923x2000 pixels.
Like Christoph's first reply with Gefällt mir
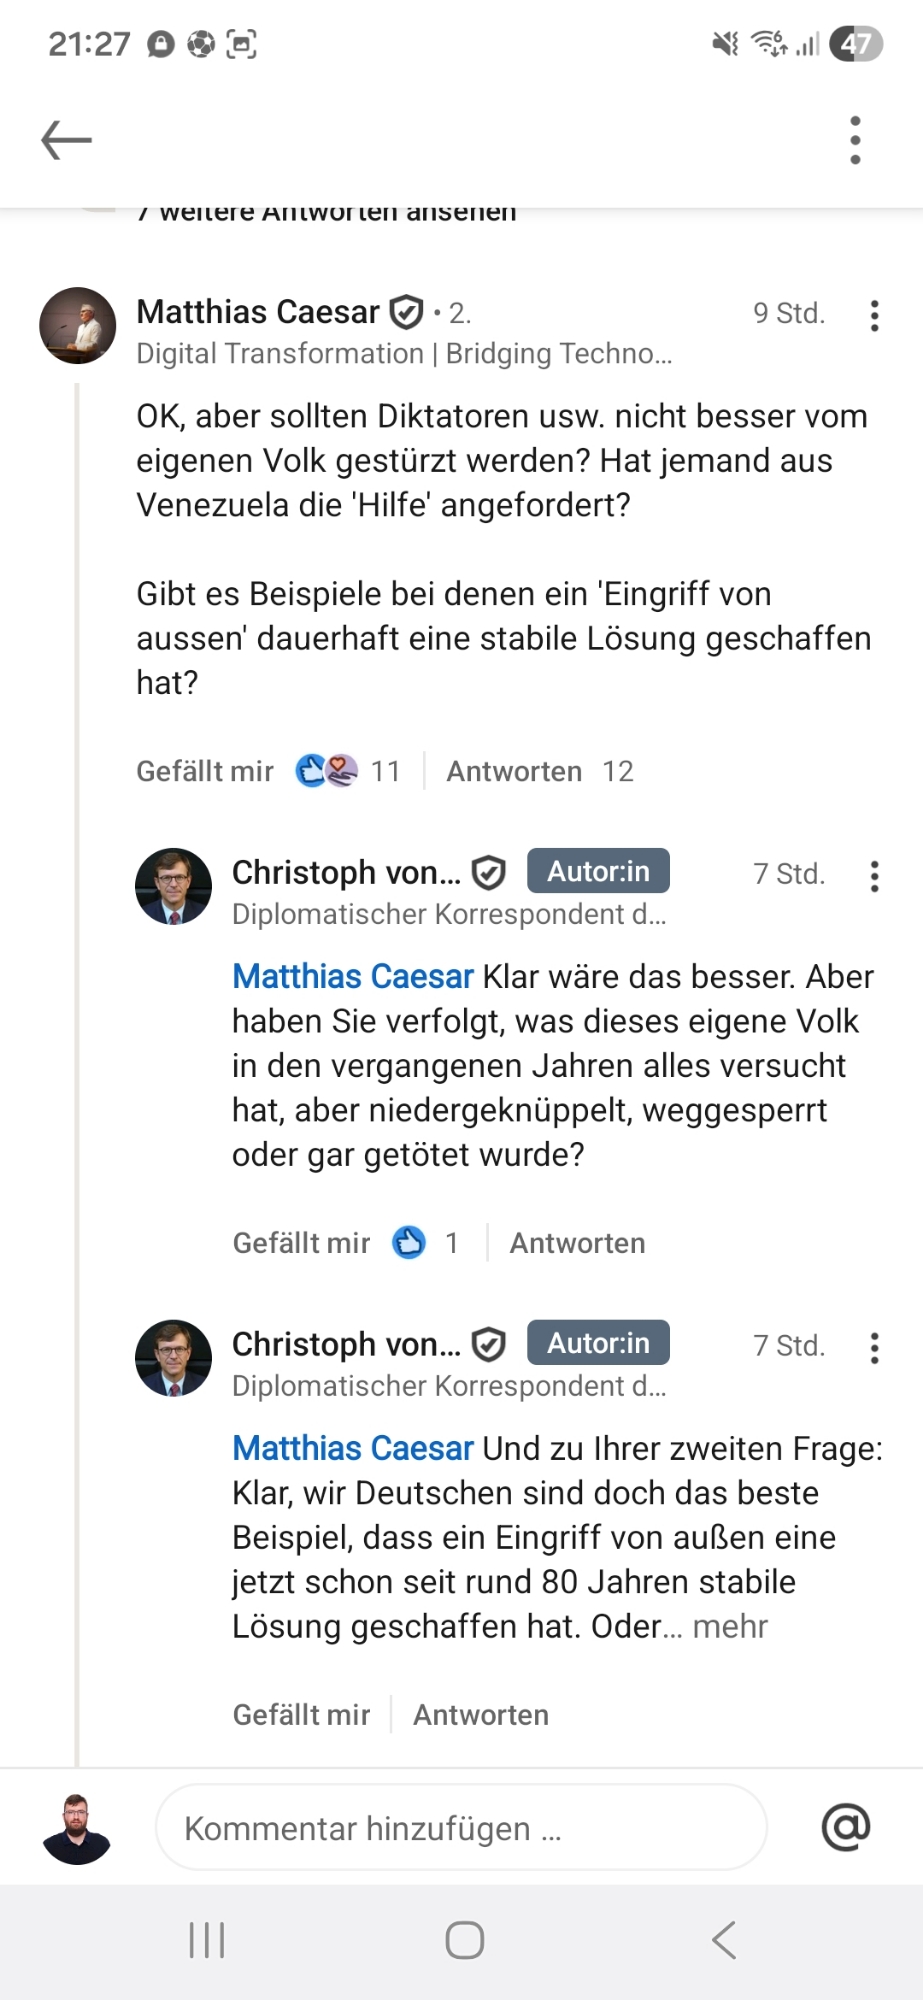pyautogui.click(x=301, y=1243)
